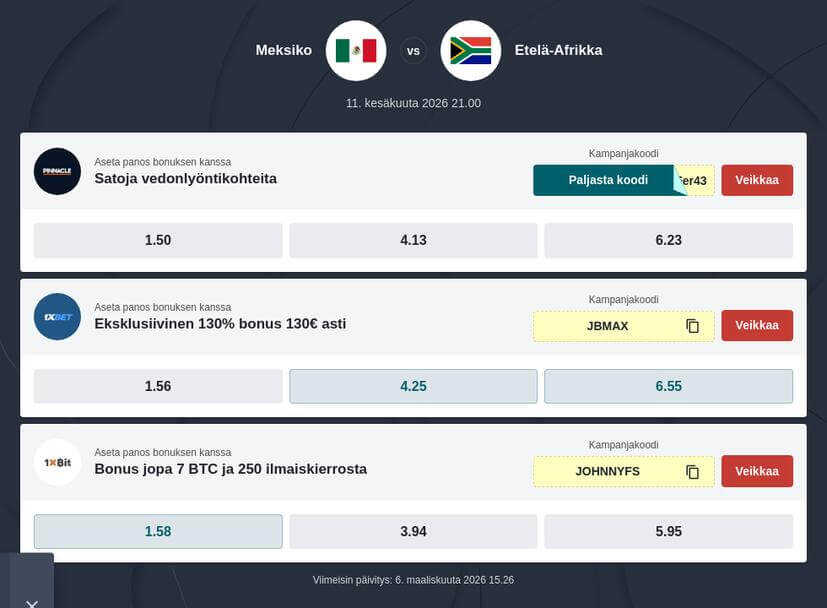Viewport: 827px width, 608px height.
Task: Select Meksiko win odds of 1.50 at Pinnacle
Action: 157,240
